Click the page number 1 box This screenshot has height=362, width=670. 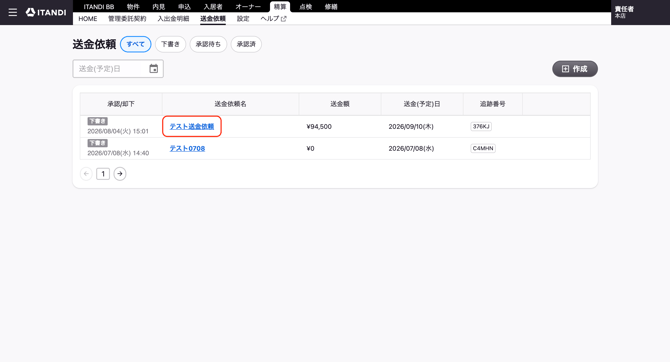pos(103,174)
